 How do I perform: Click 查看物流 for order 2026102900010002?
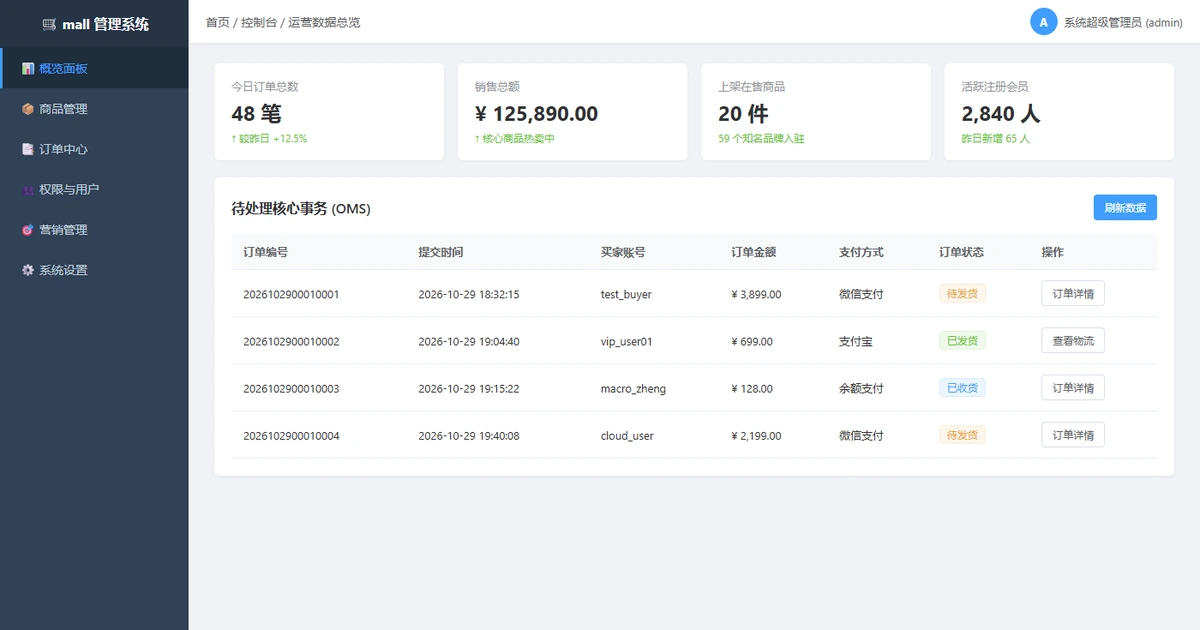pos(1073,341)
